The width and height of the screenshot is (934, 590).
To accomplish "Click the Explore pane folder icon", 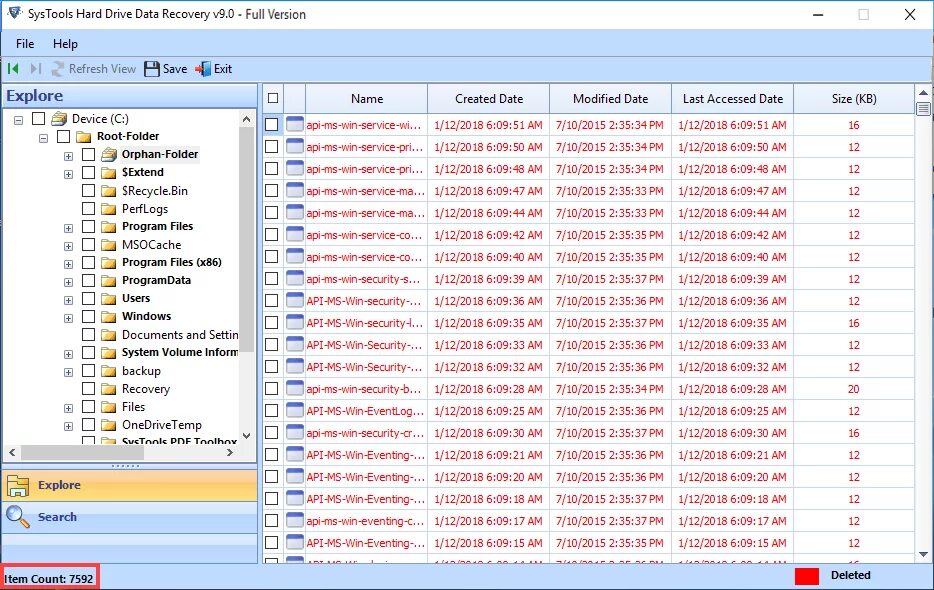I will (x=18, y=486).
